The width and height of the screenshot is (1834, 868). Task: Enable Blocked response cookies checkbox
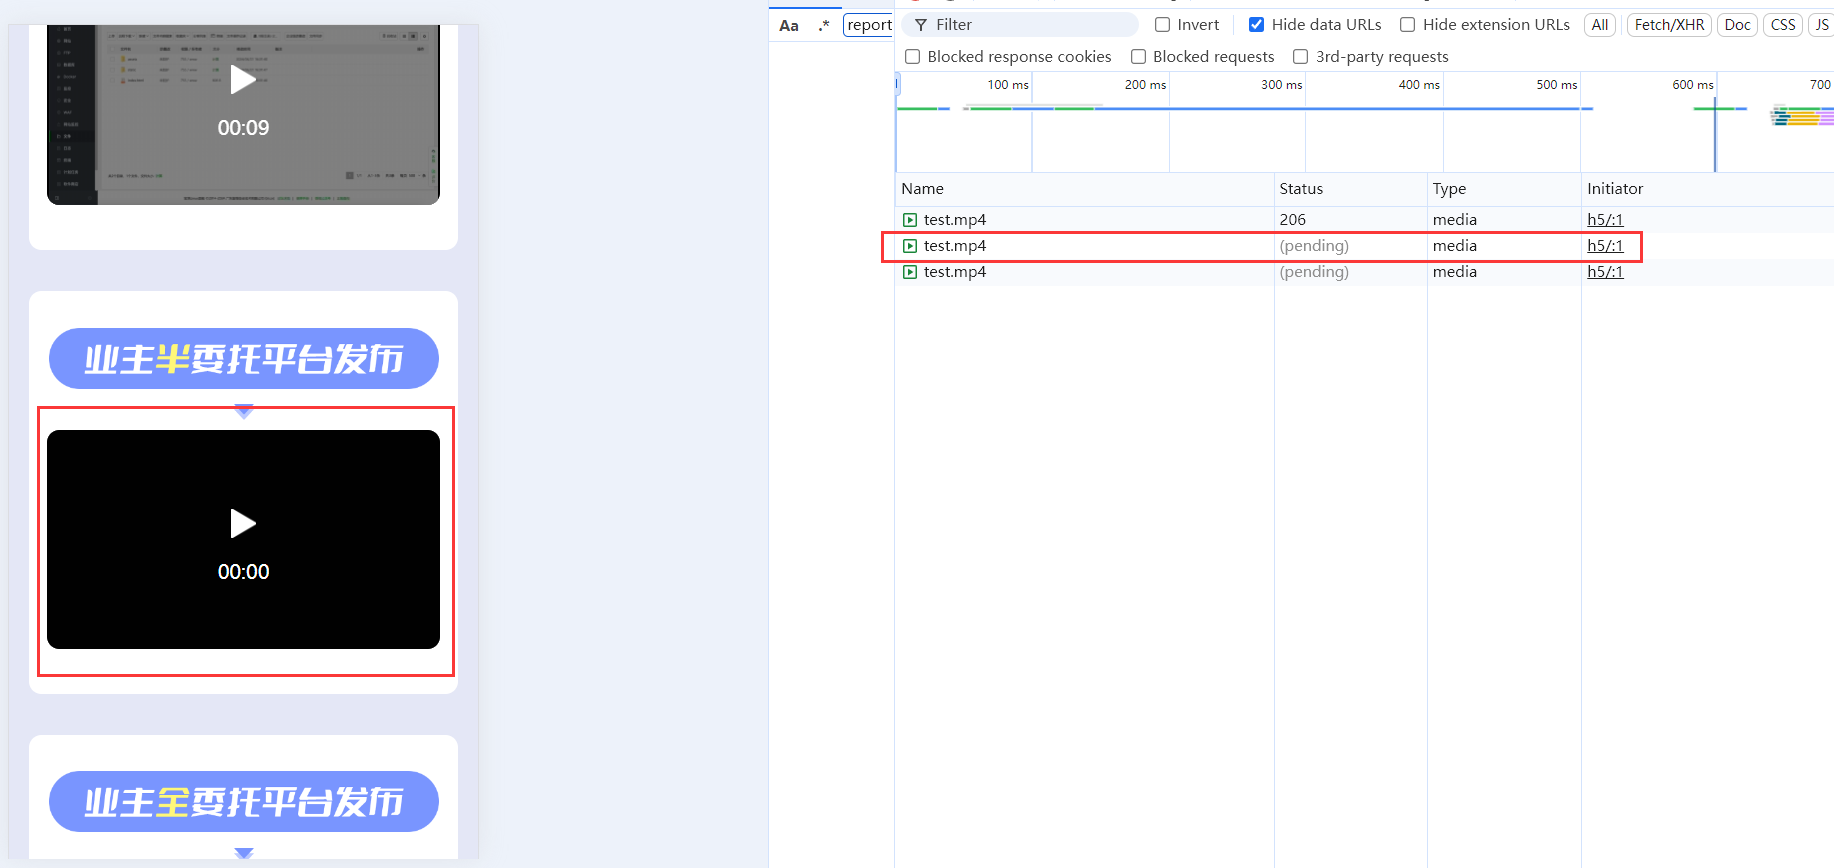912,57
